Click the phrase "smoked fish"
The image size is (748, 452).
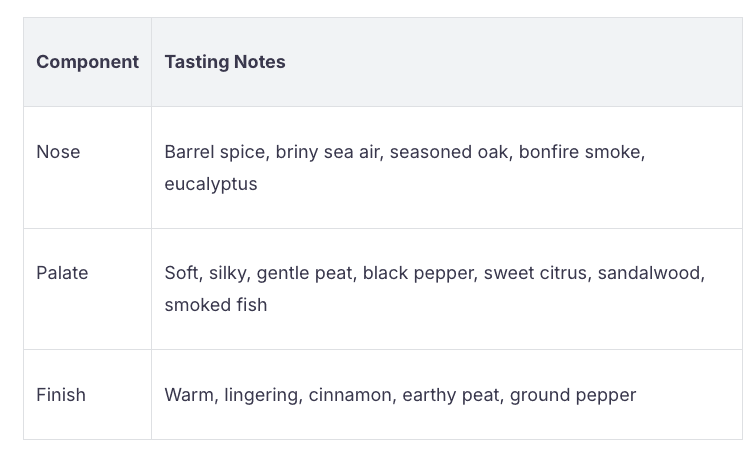[x=216, y=305]
